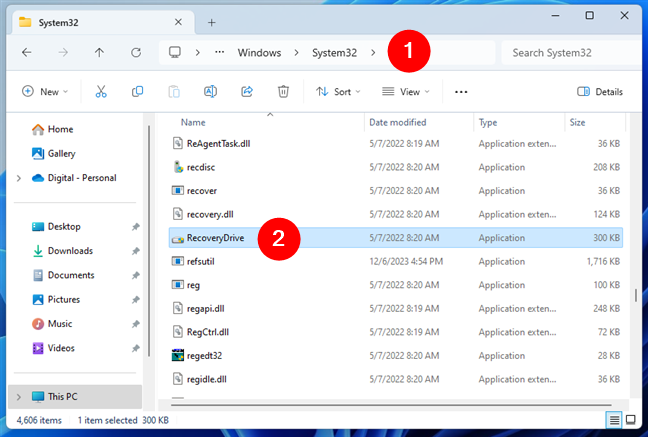Viewport: 648px width, 437px height.
Task: Delete the selected file with trash icon
Action: 283,91
